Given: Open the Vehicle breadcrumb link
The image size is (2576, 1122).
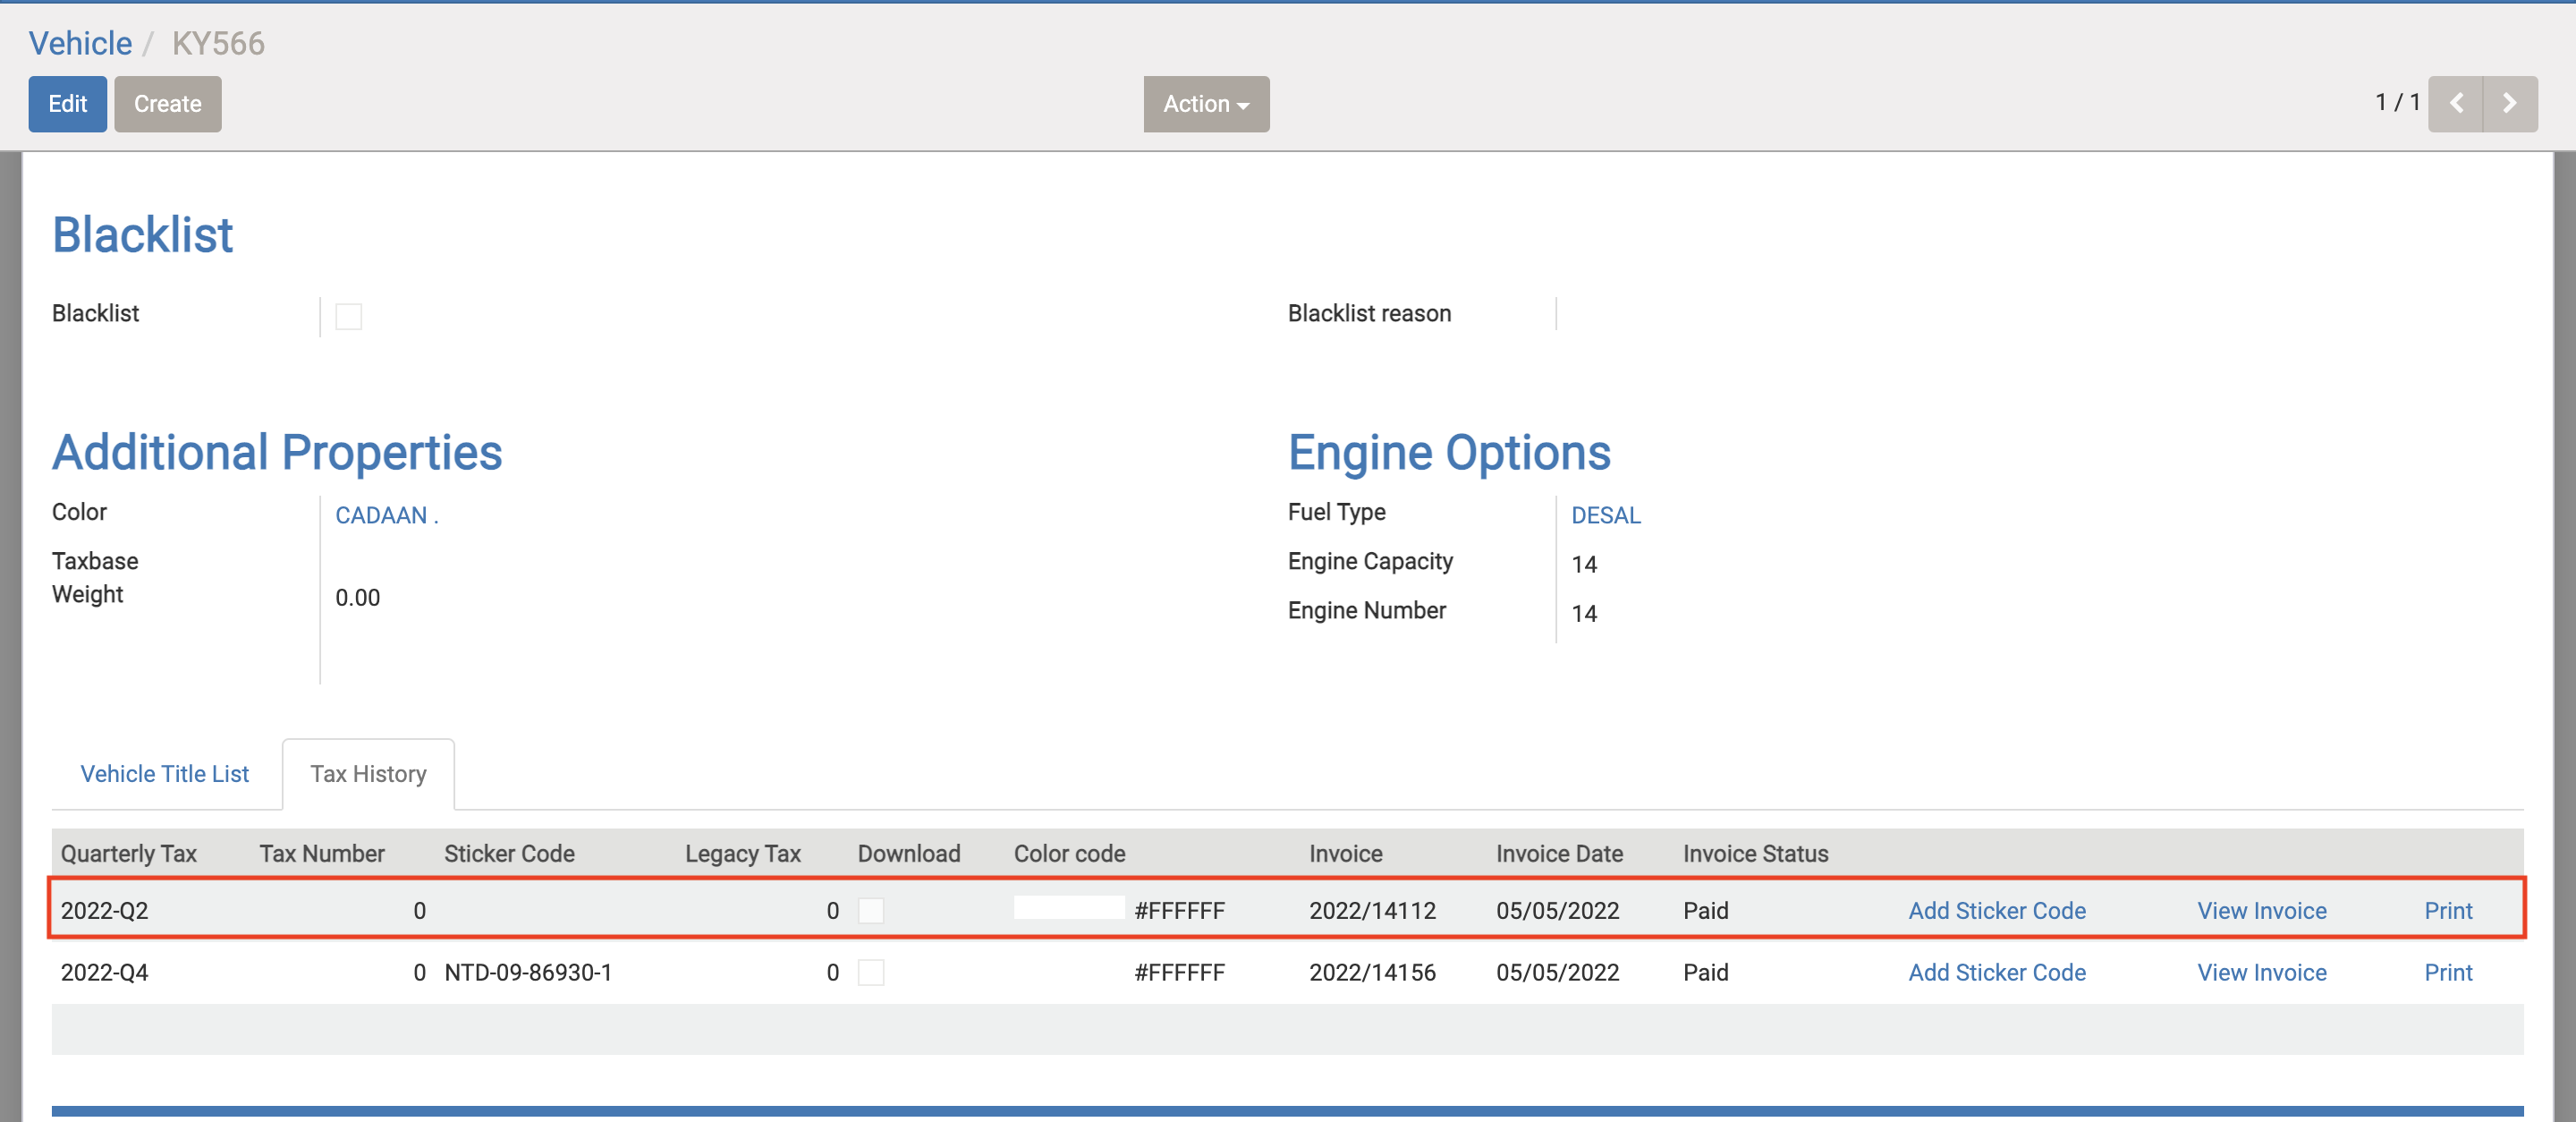Looking at the screenshot, I should tap(80, 43).
